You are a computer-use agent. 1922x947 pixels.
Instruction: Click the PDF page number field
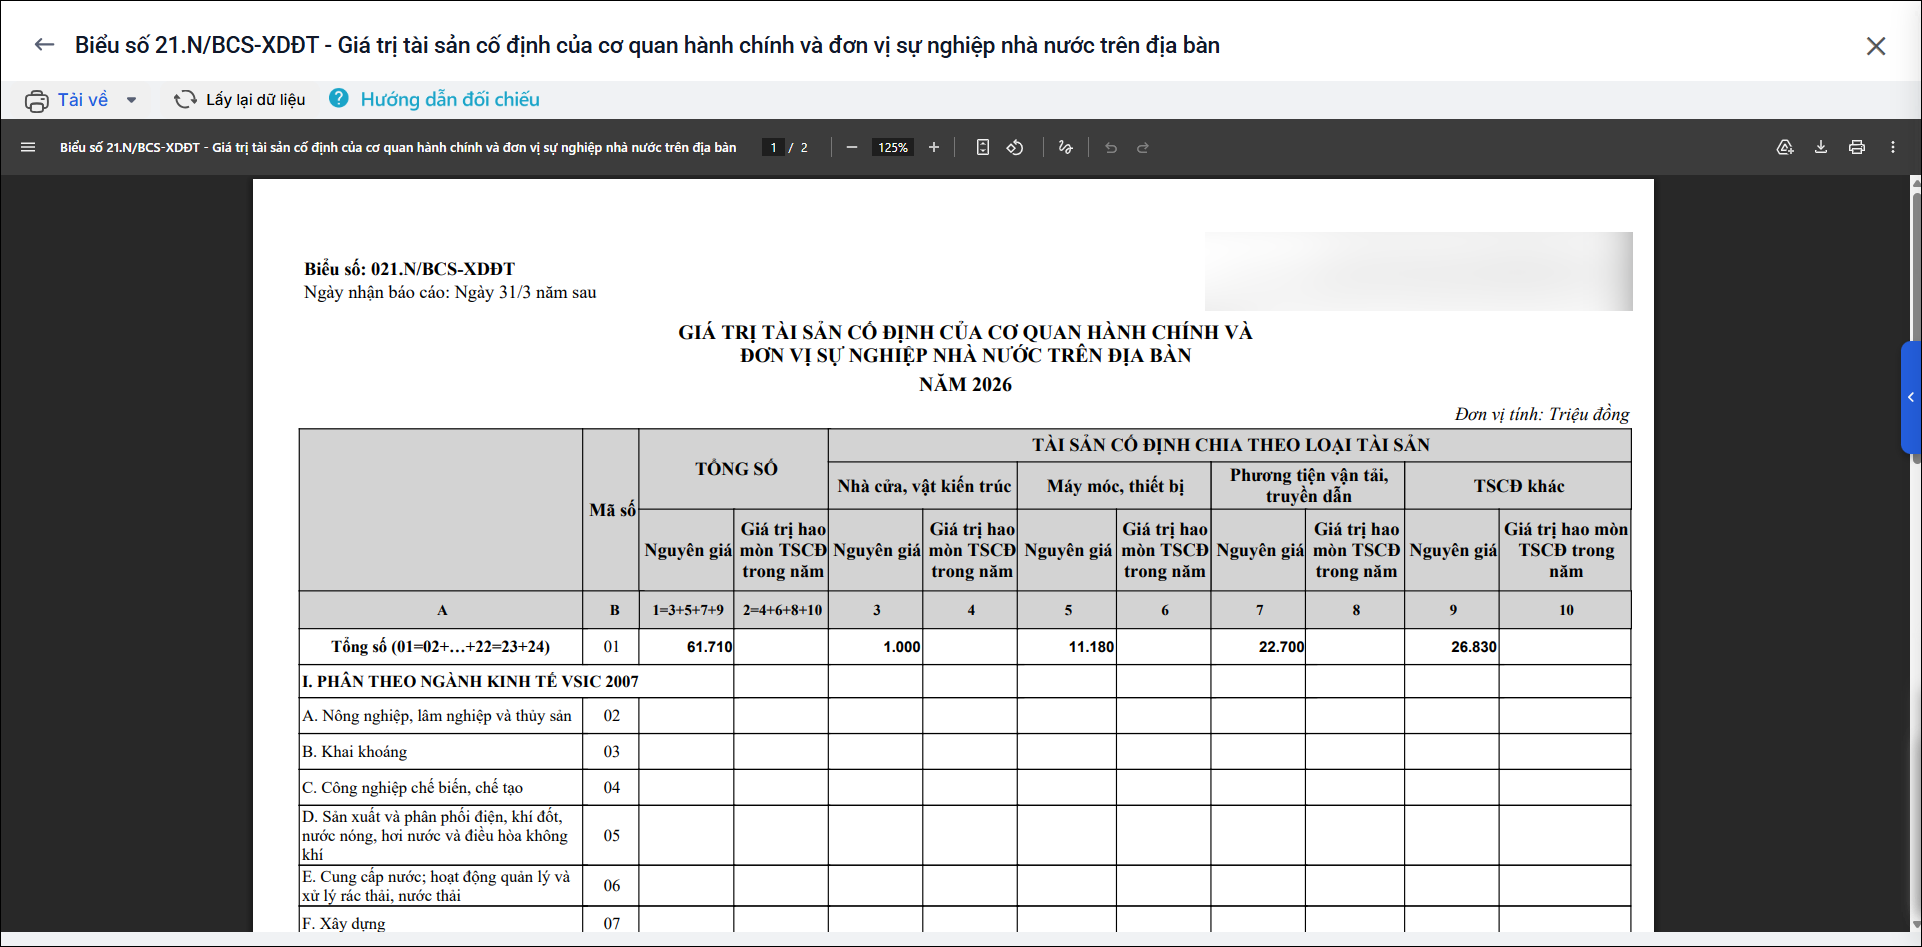tap(773, 147)
